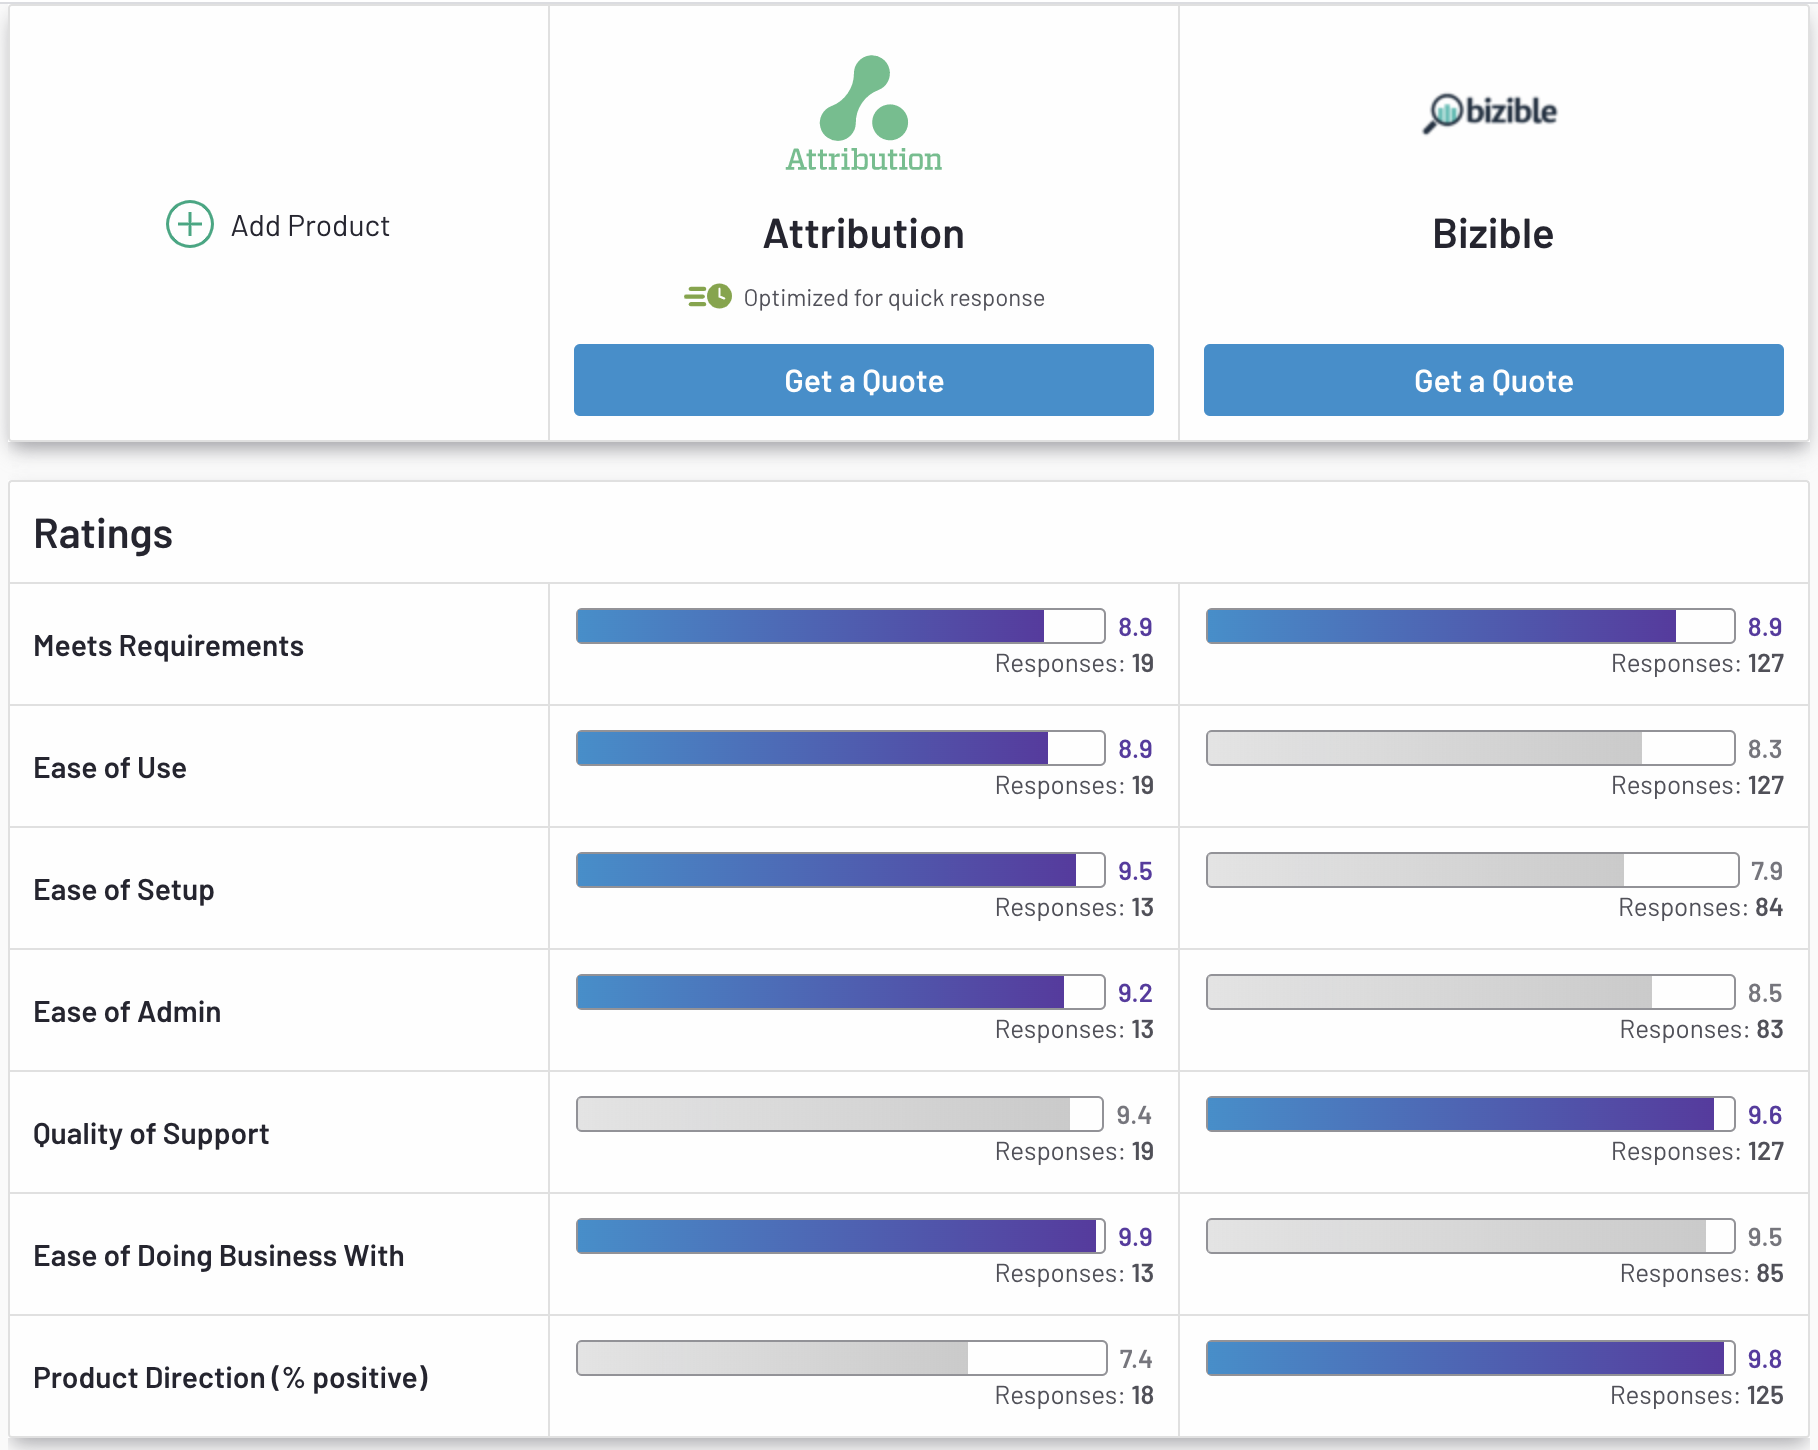Click Bizible's Ease of Use rating bar

[1471, 748]
